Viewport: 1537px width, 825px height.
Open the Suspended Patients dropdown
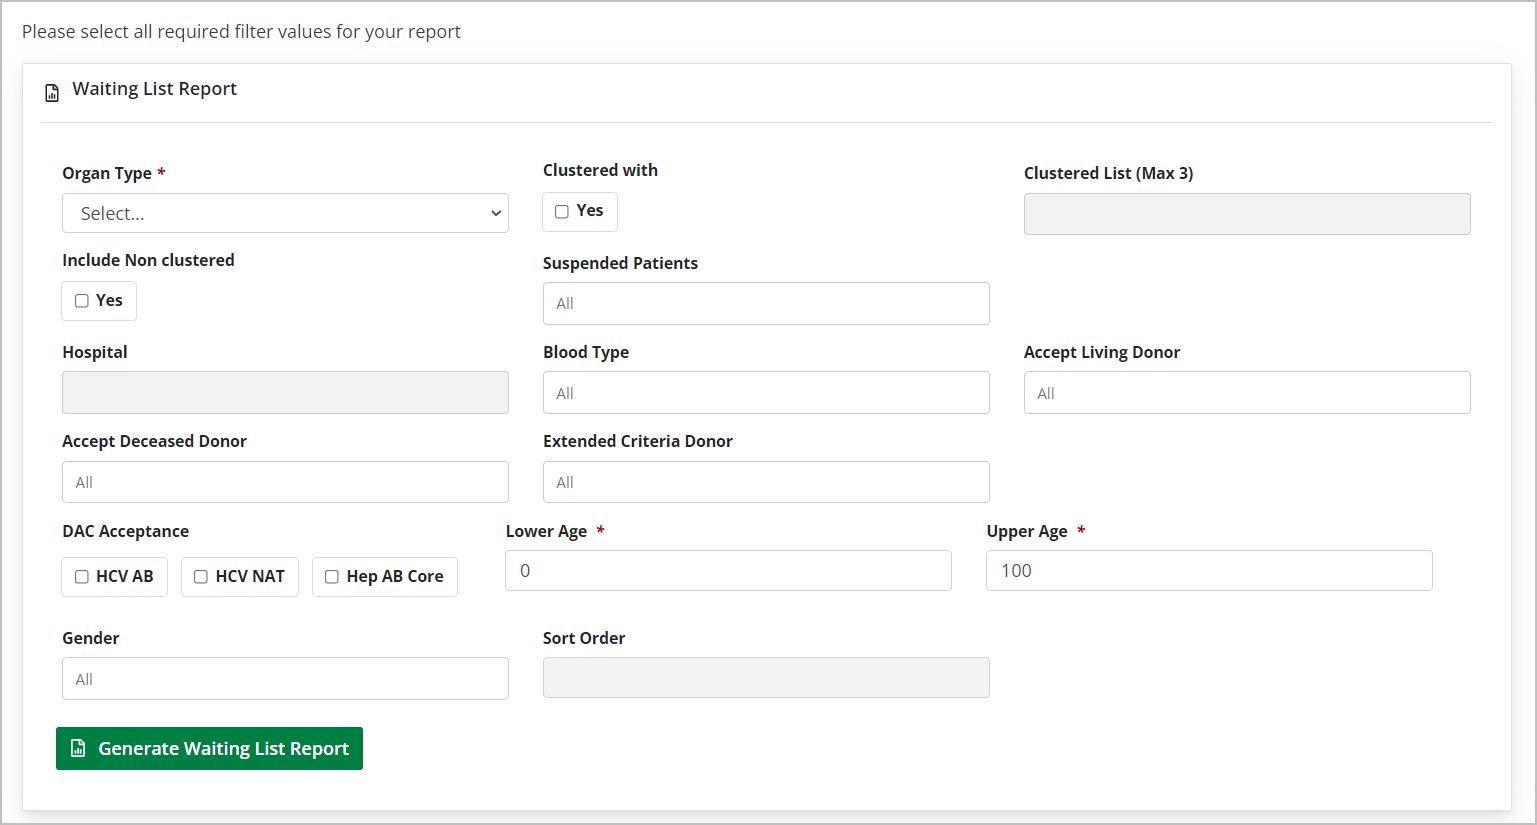[765, 303]
